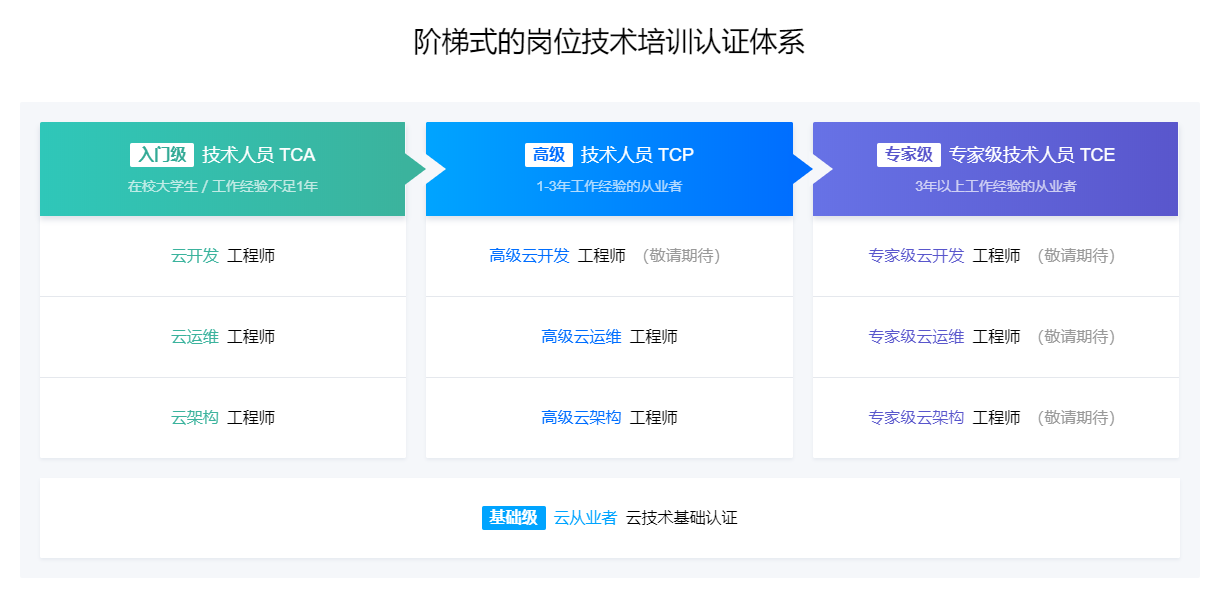This screenshot has height=600, width=1216.
Task: Open 云从业者 云技术基础认证 link
Action: click(x=645, y=518)
